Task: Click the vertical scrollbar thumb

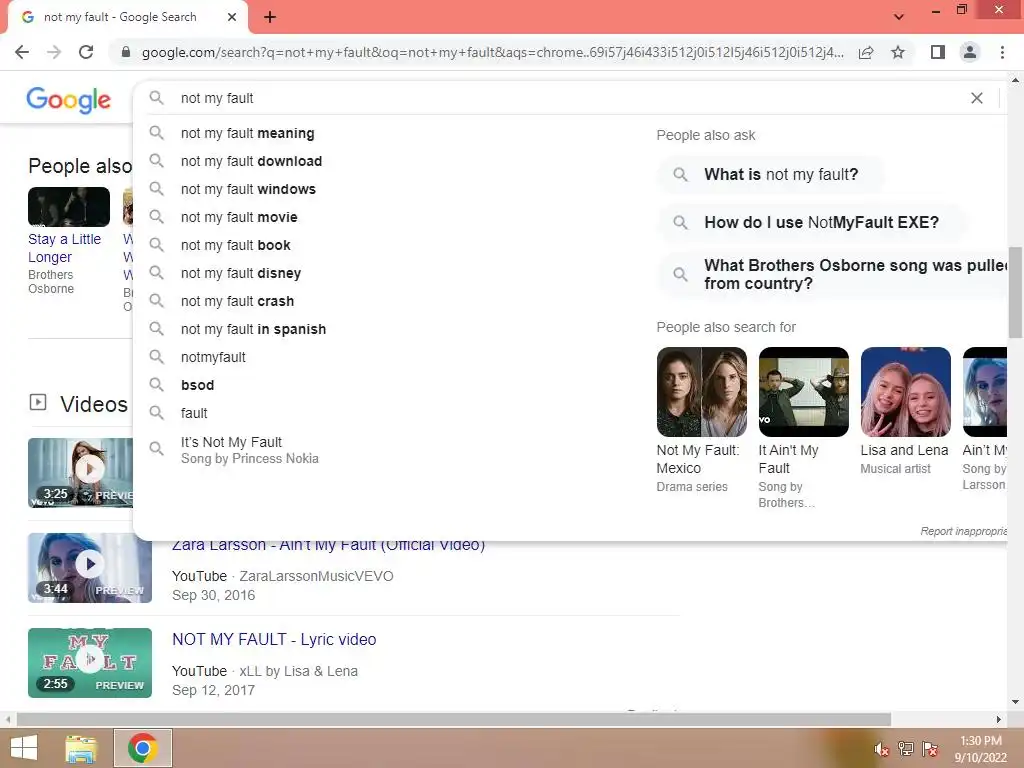Action: coord(1016,292)
